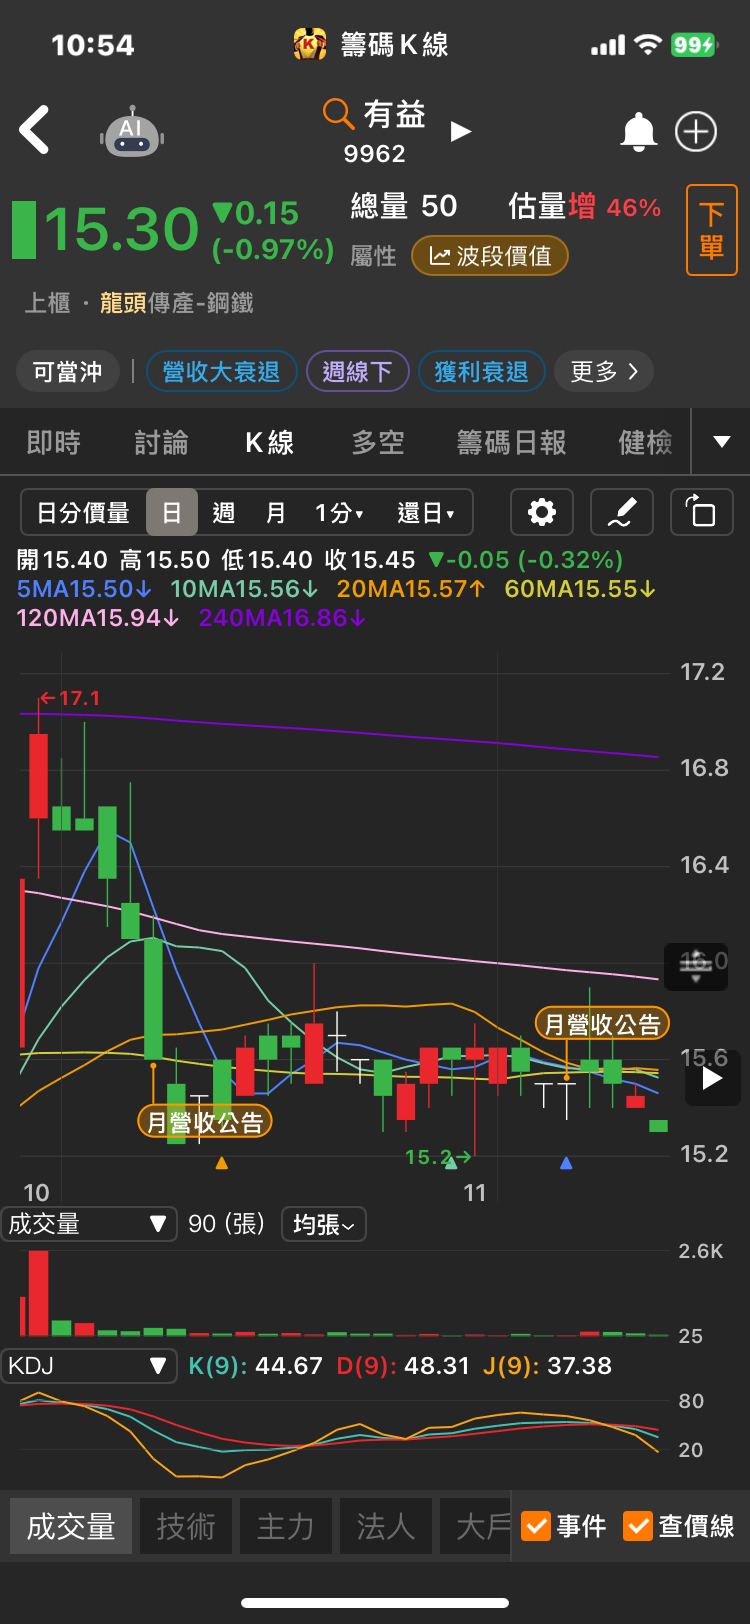The image size is (750, 1624).
Task: Select the bottom 法人 indicator tab
Action: (386, 1526)
